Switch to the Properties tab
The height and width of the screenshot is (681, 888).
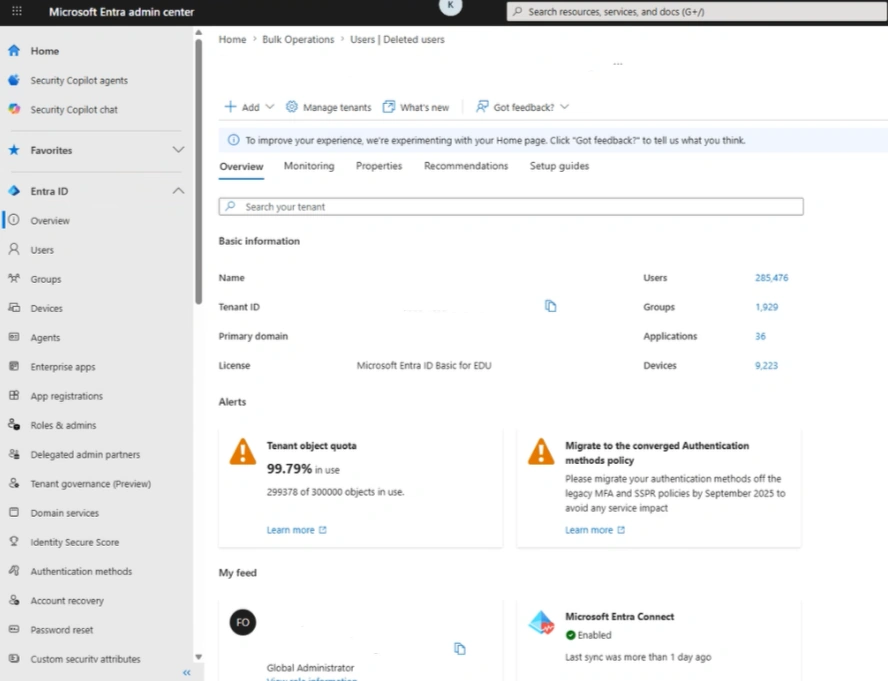(x=379, y=166)
